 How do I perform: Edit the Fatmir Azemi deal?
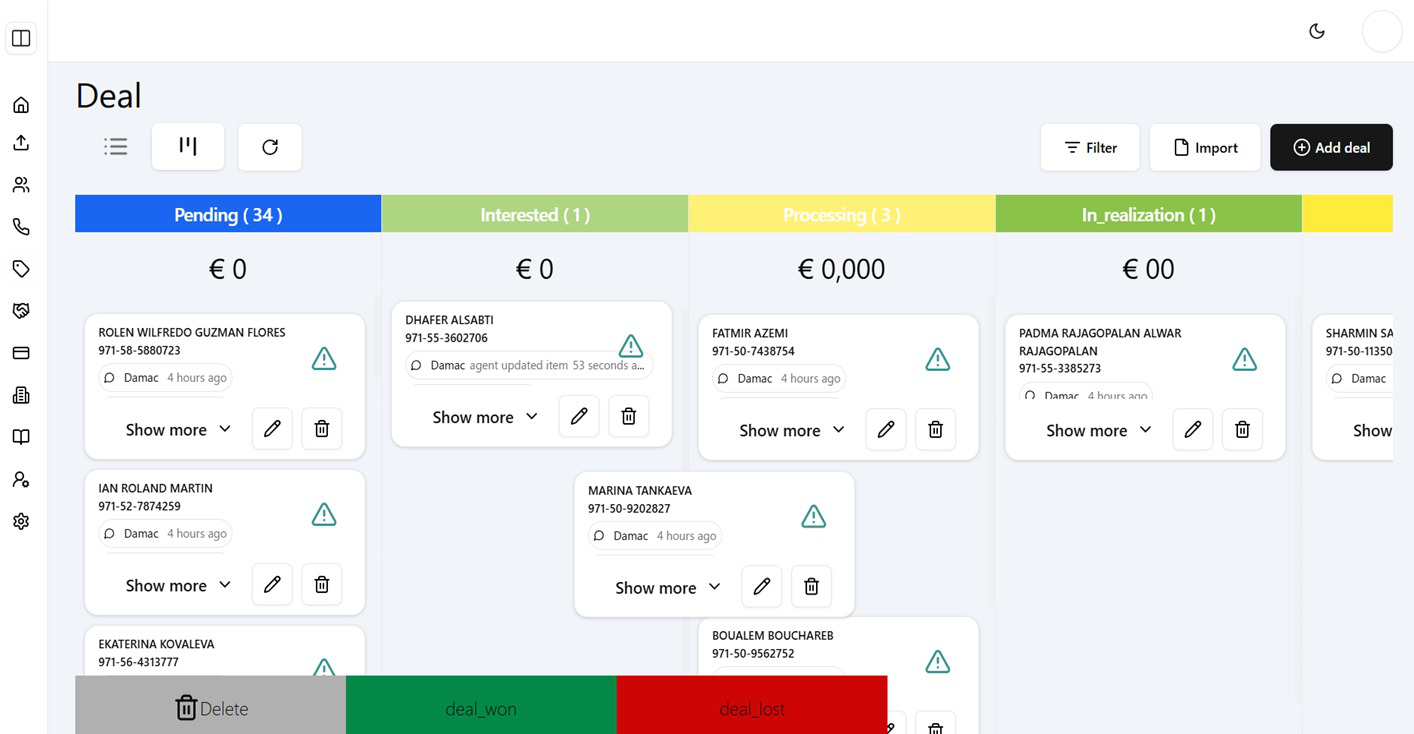(x=886, y=430)
